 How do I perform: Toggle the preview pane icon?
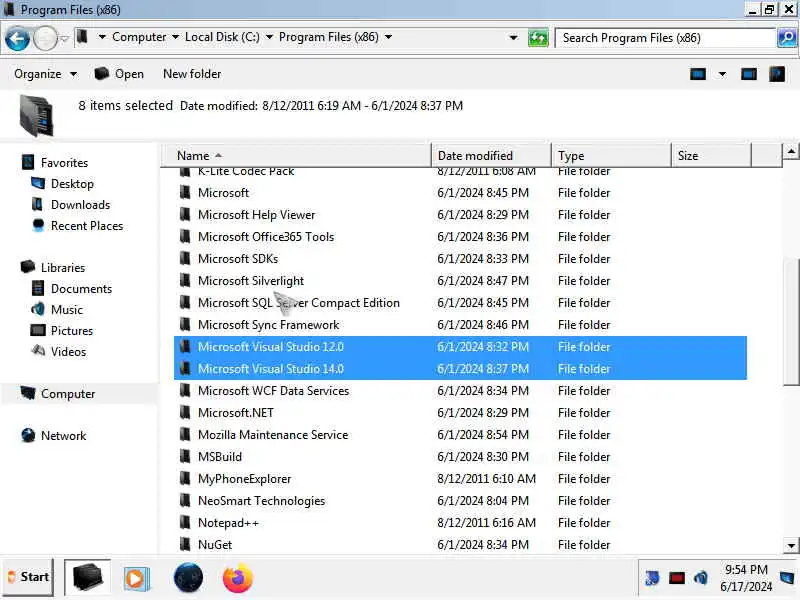[x=748, y=74]
